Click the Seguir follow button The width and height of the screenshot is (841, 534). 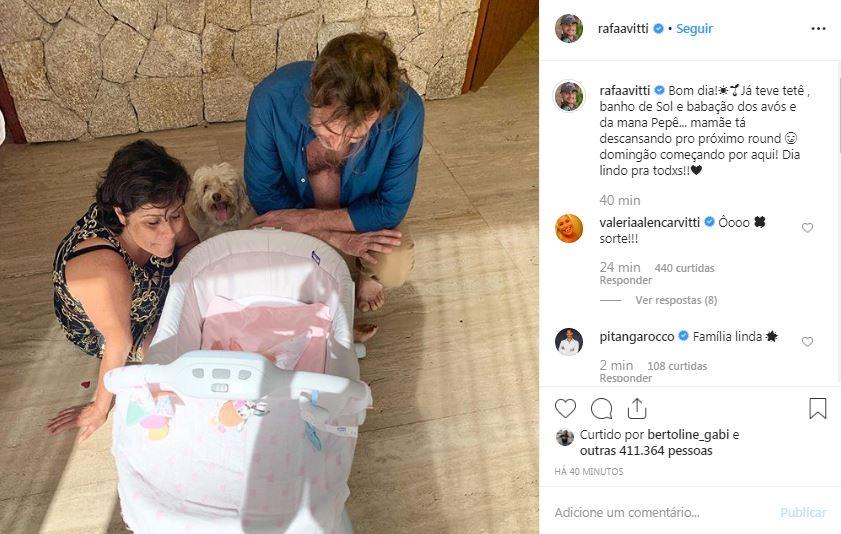(694, 29)
